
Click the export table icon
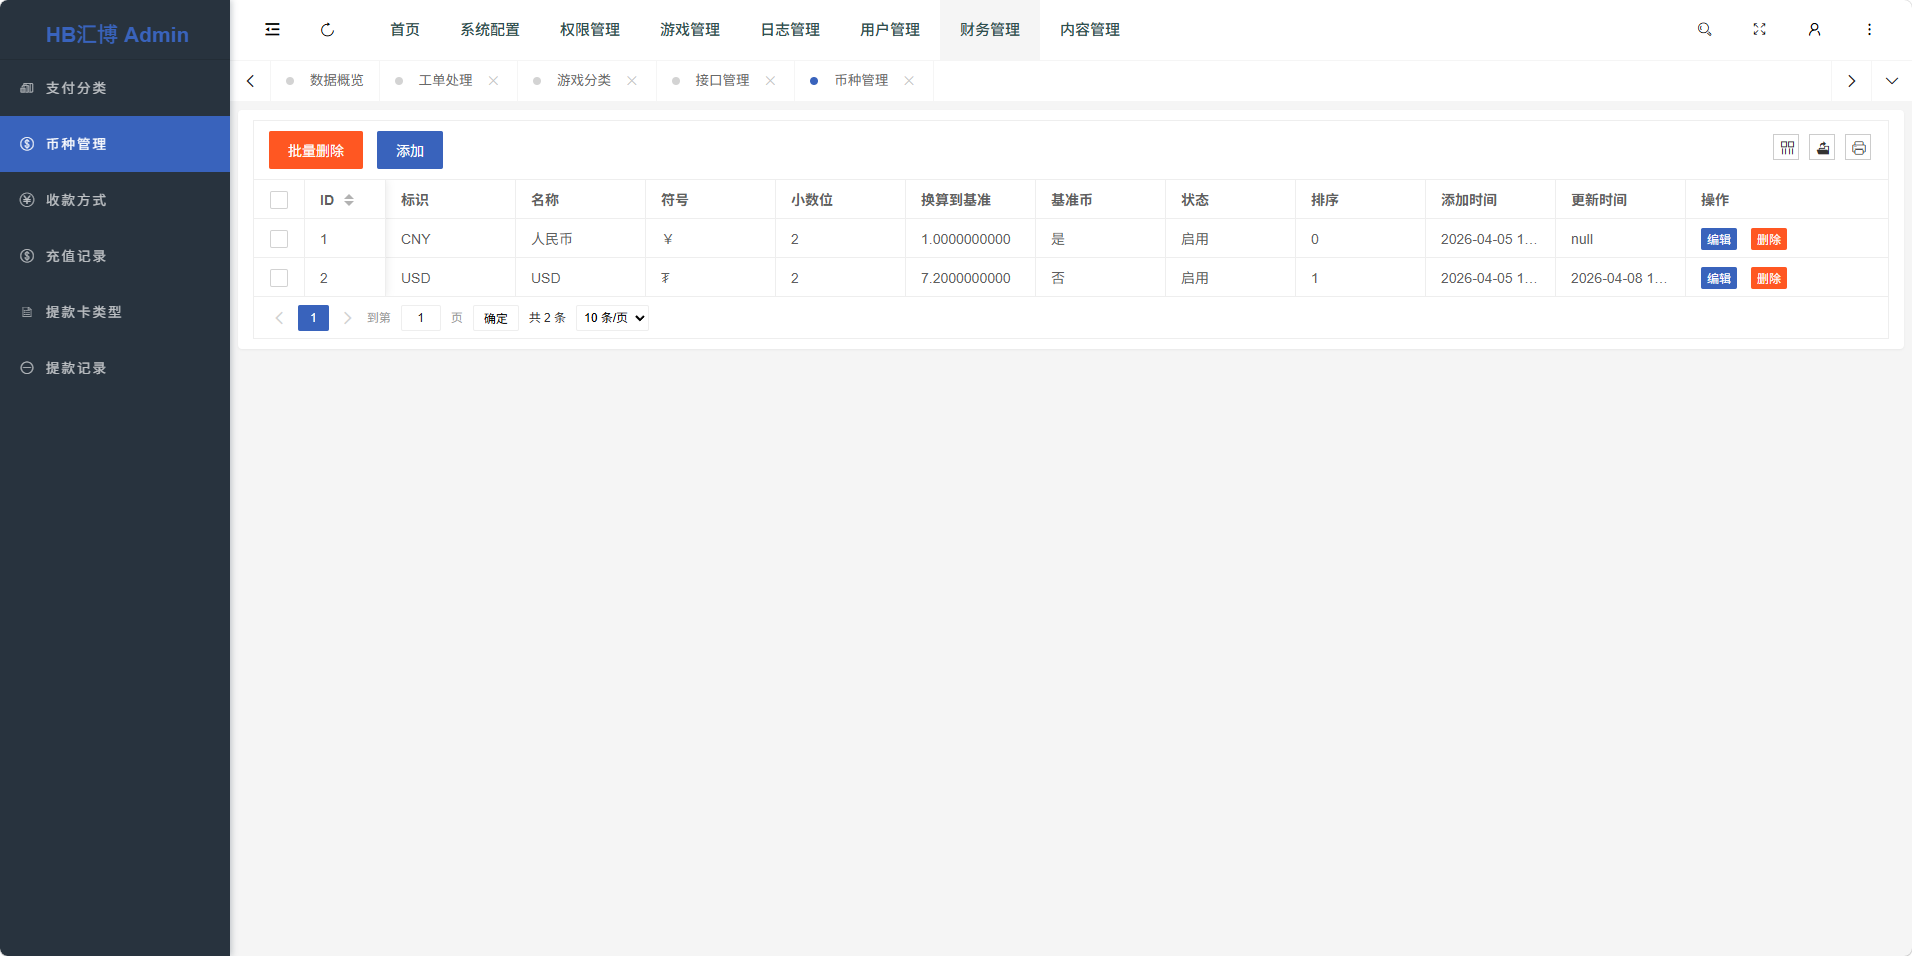tap(1823, 148)
